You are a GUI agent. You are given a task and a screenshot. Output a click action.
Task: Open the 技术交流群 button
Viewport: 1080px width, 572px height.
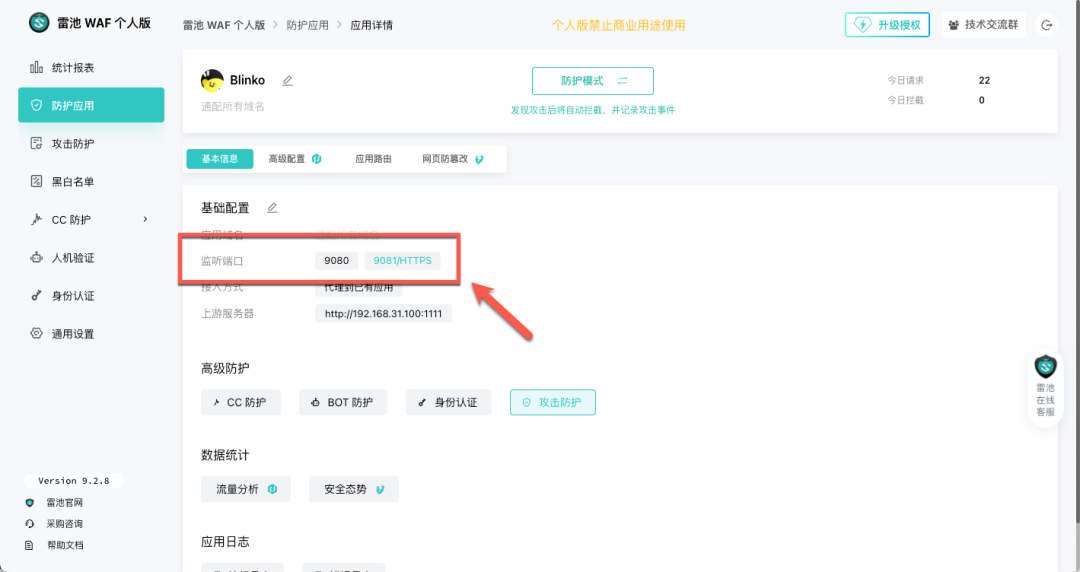[x=984, y=25]
